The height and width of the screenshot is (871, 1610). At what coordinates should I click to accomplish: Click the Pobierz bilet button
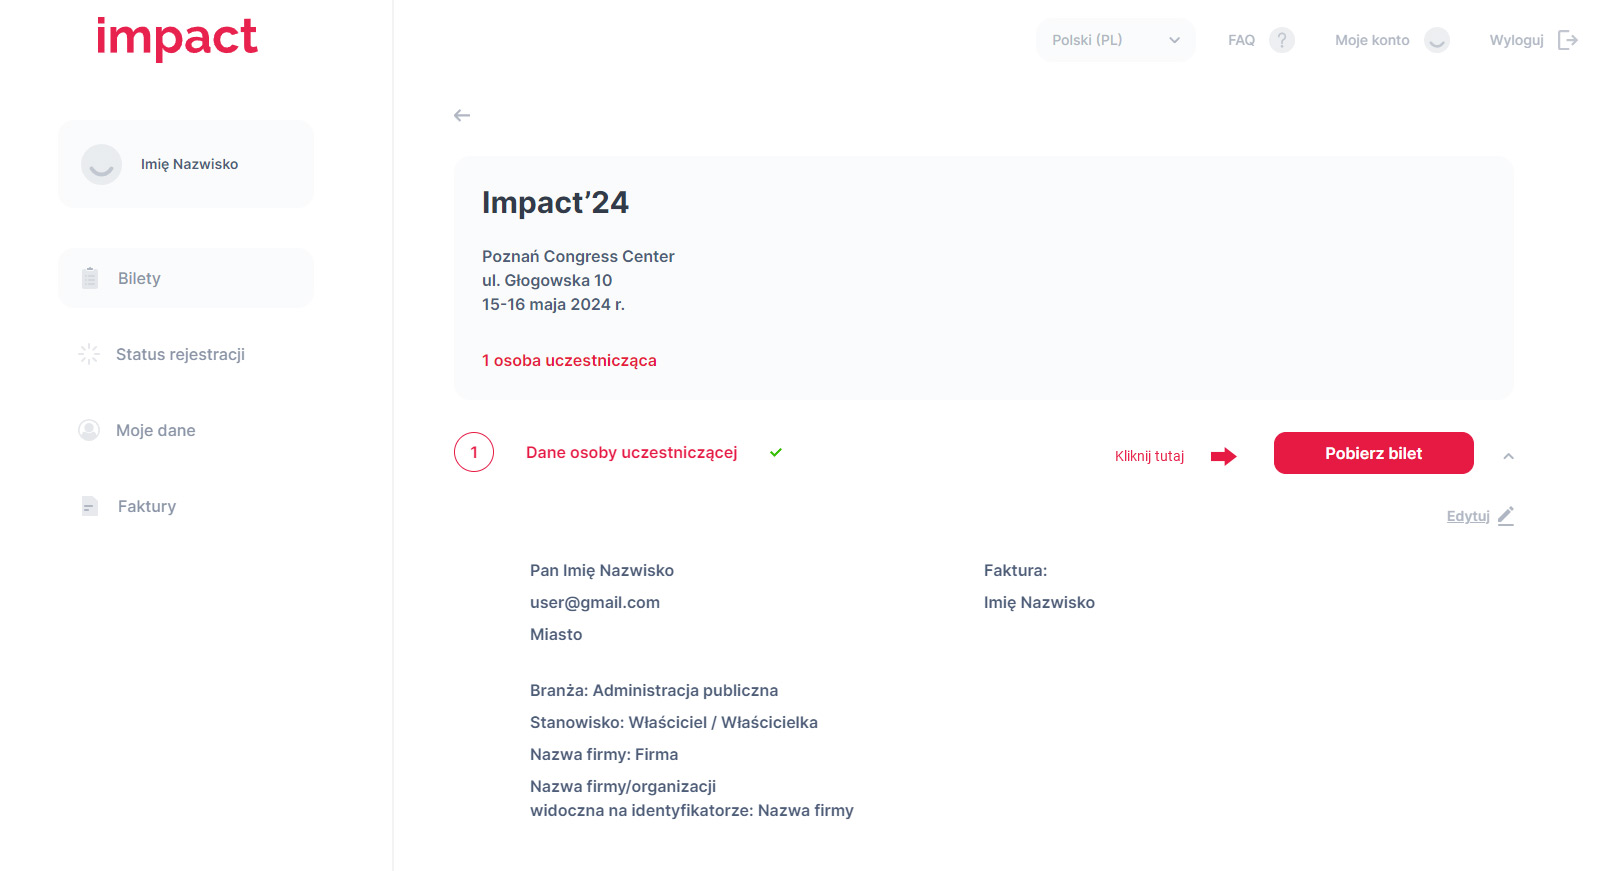pyautogui.click(x=1374, y=453)
